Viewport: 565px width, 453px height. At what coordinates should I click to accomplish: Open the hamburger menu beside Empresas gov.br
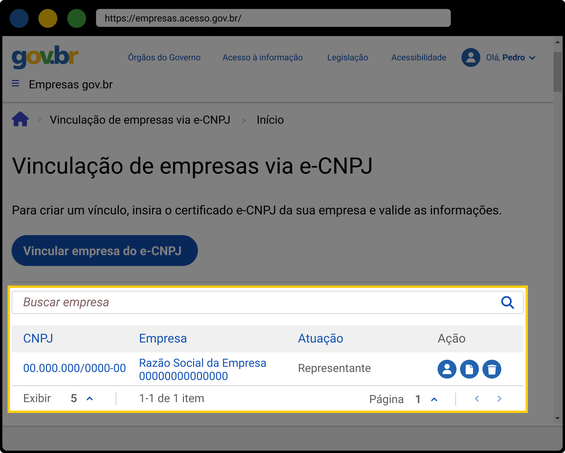point(15,84)
